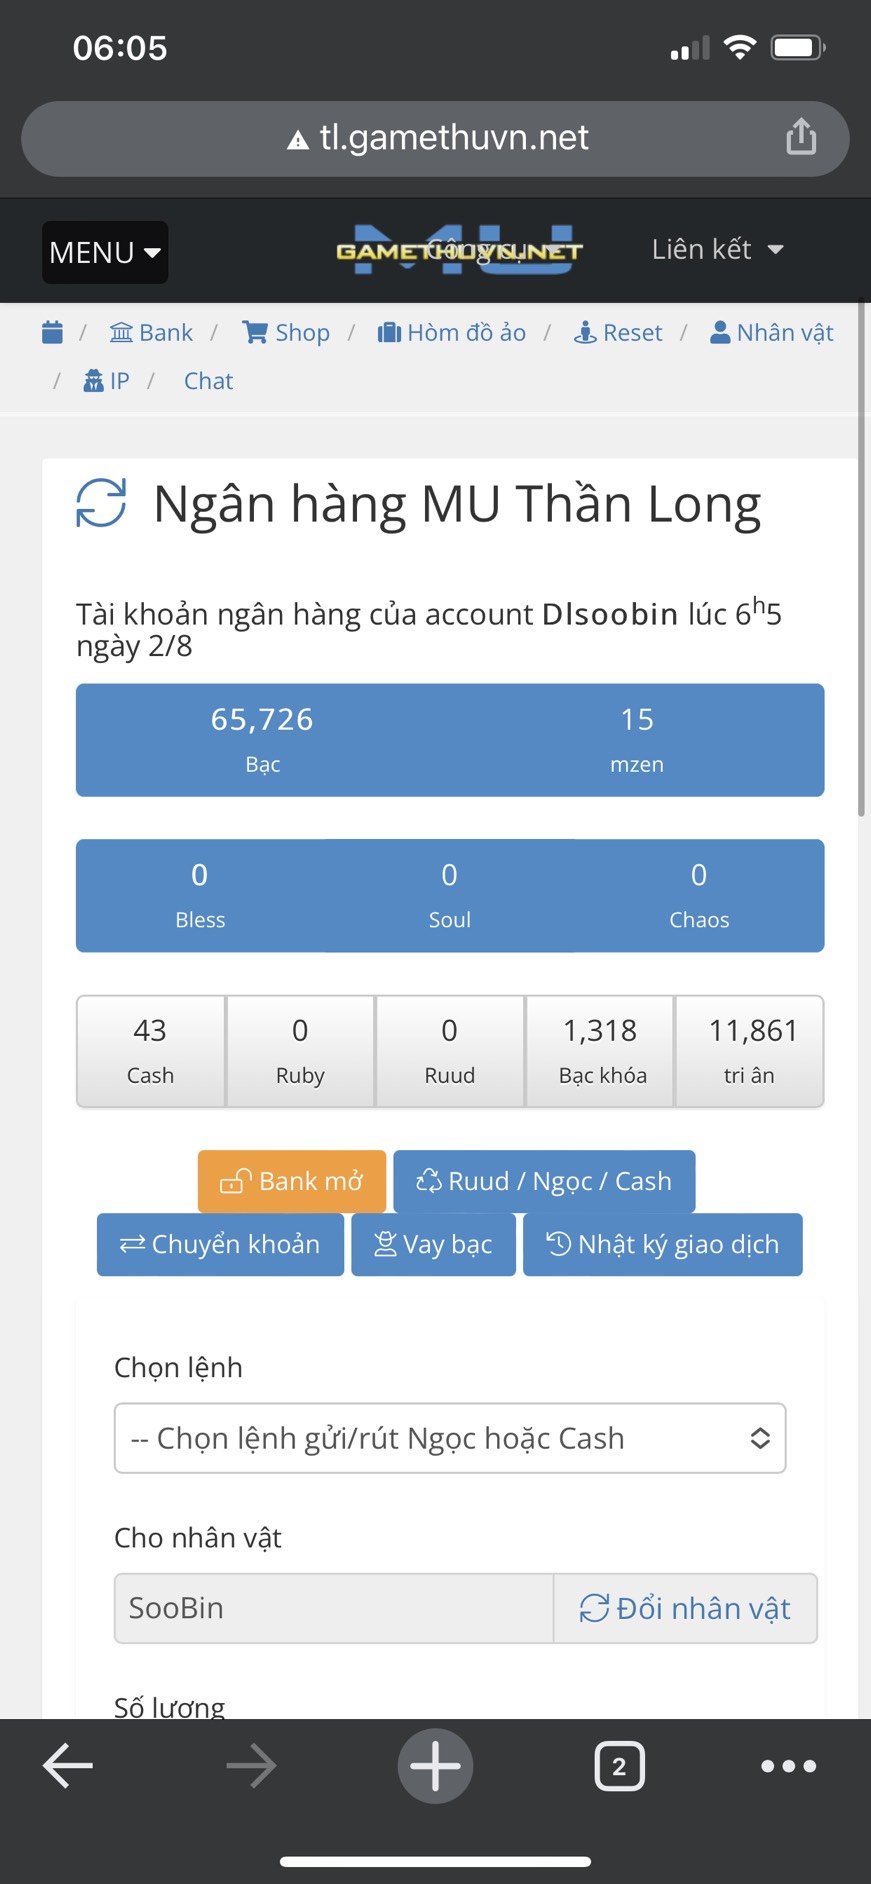Open the browser three-dots menu
Screen dimensions: 871x1884
(x=788, y=1767)
